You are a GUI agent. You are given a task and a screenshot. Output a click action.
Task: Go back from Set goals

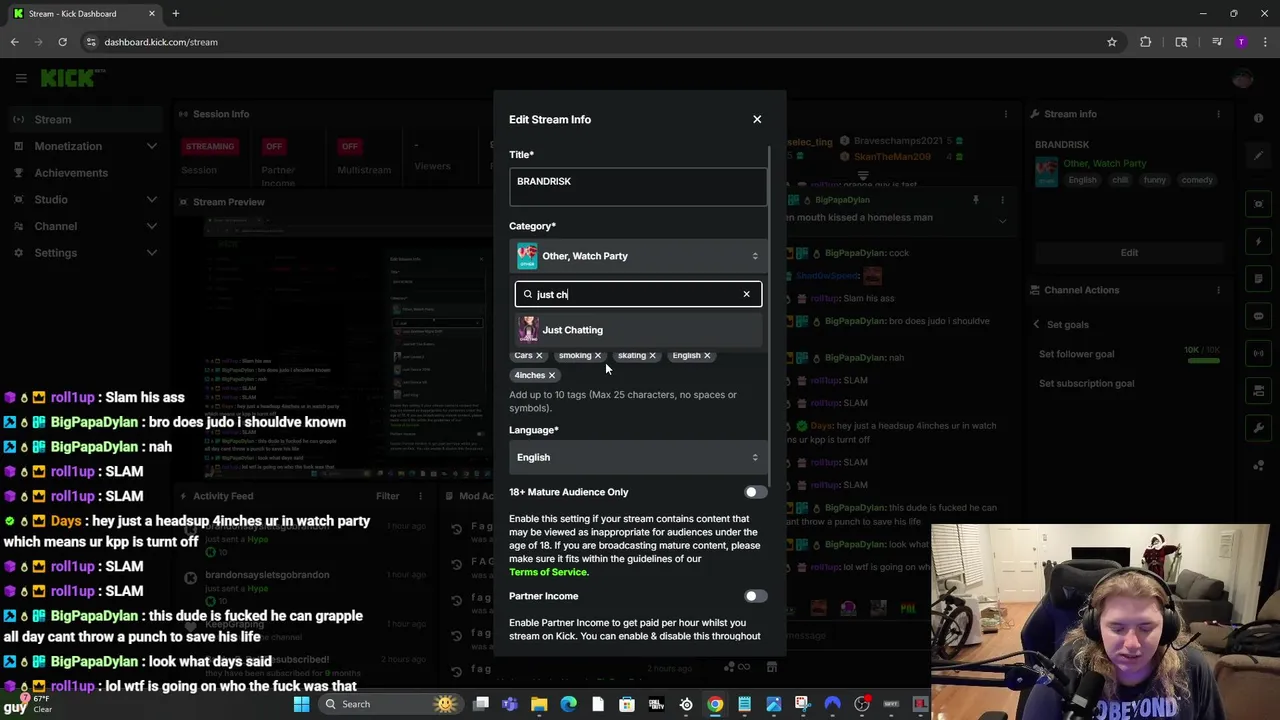[1037, 324]
